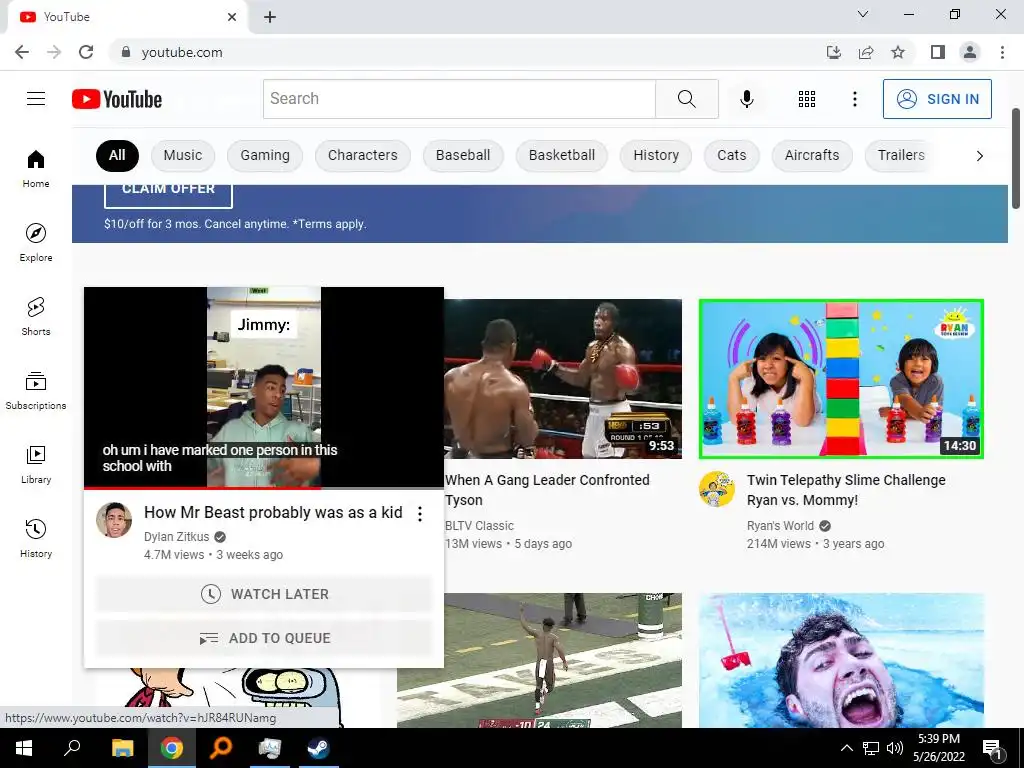Open Twin Telepathy Slime Challenge title
Viewport: 1024px width, 768px height.
[846, 490]
